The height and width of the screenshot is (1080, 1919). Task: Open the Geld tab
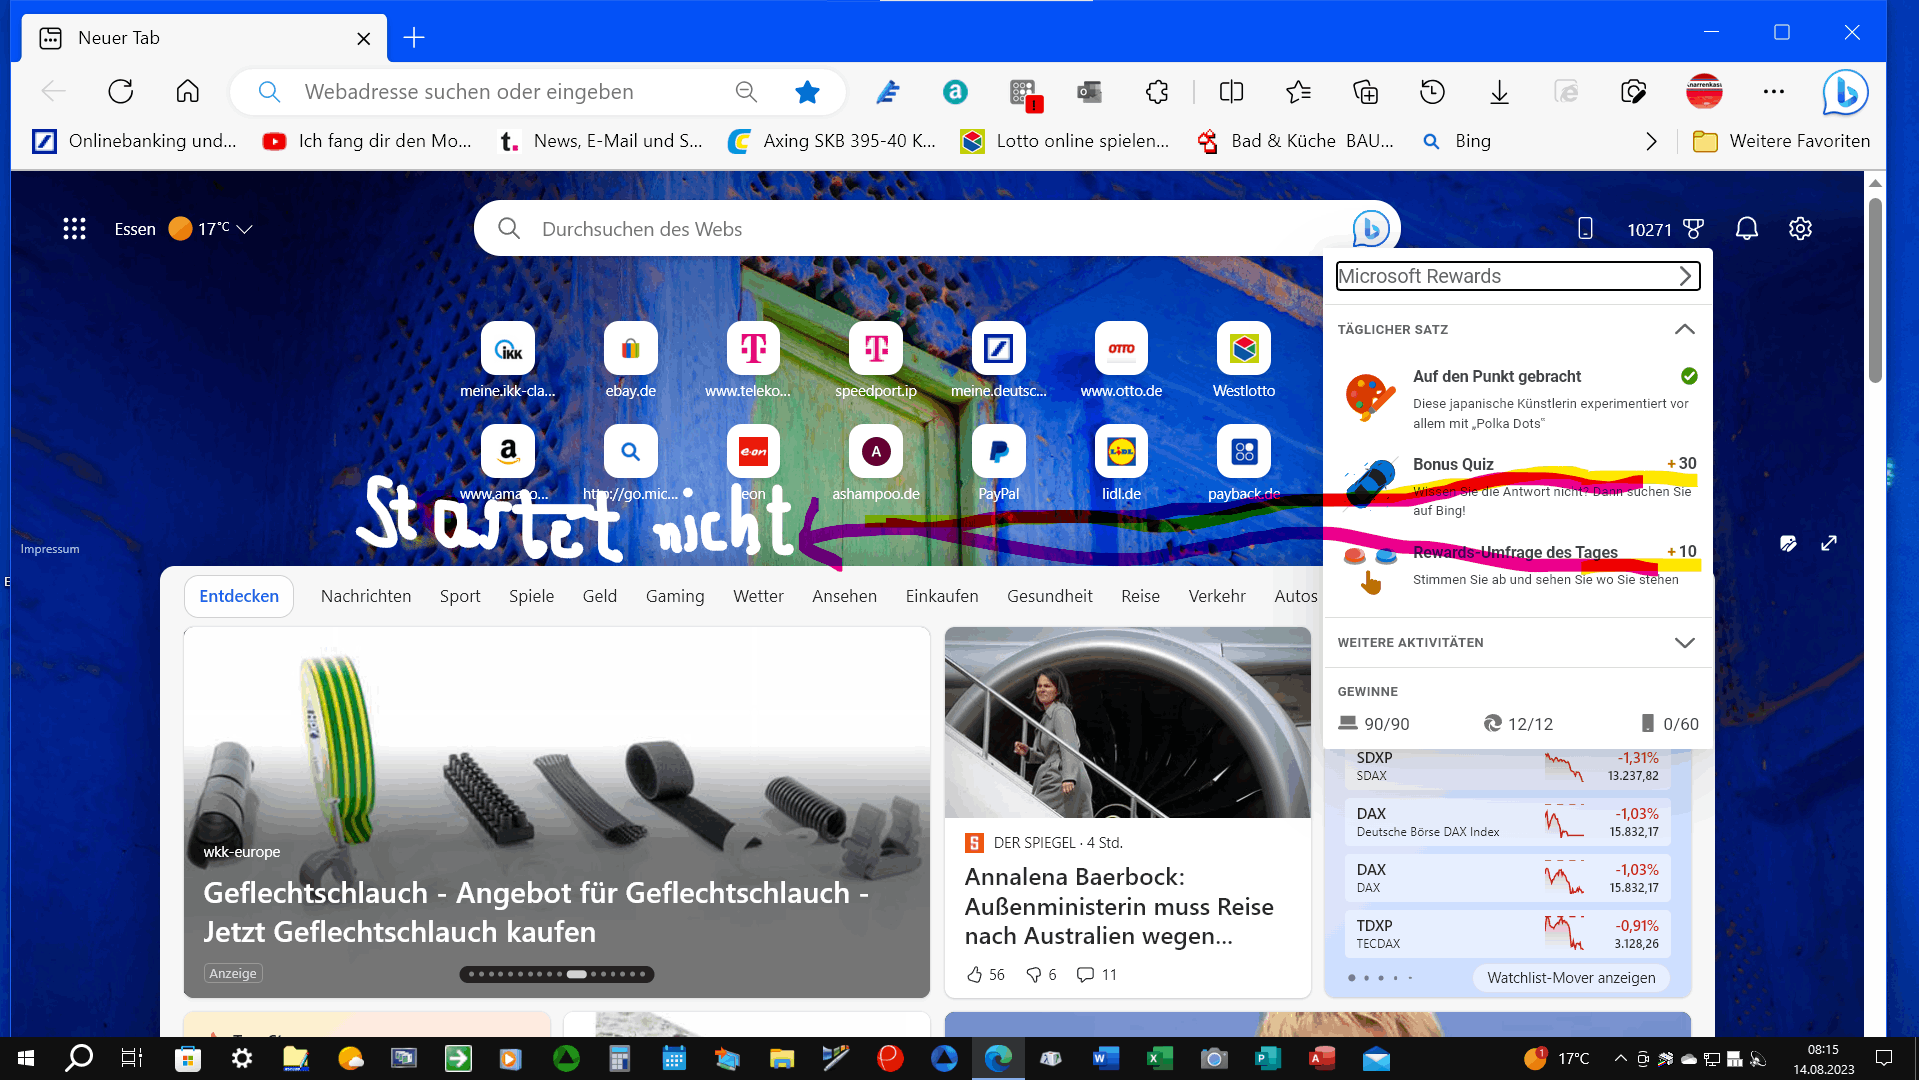[600, 596]
